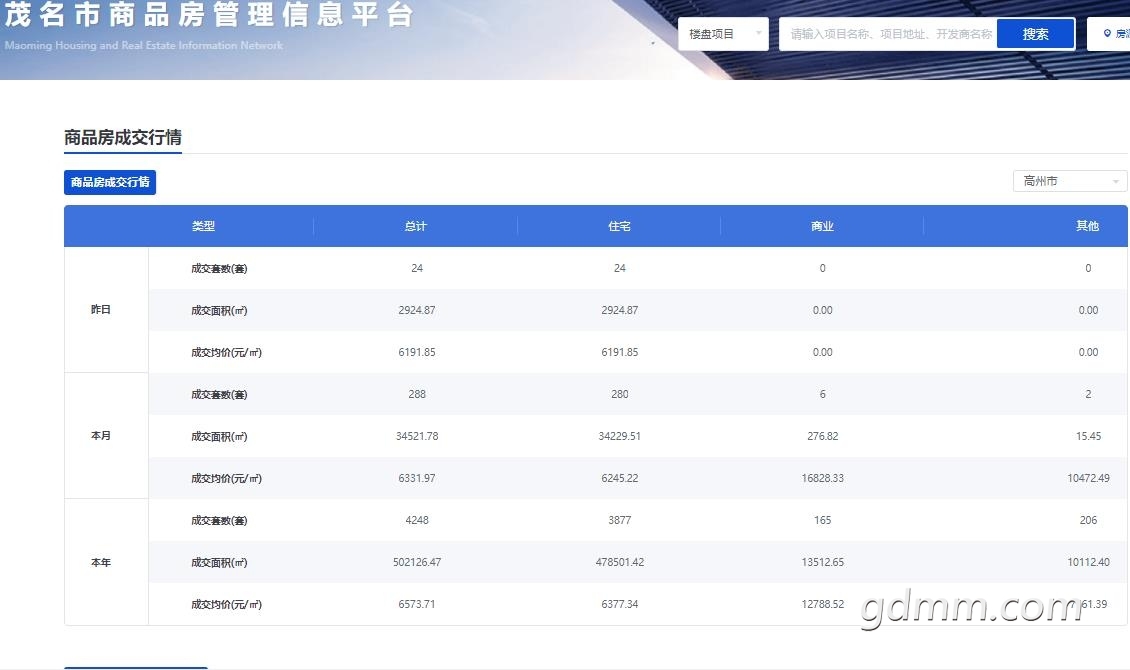Click the 其他 column header
This screenshot has height=670, width=1130.
1087,226
